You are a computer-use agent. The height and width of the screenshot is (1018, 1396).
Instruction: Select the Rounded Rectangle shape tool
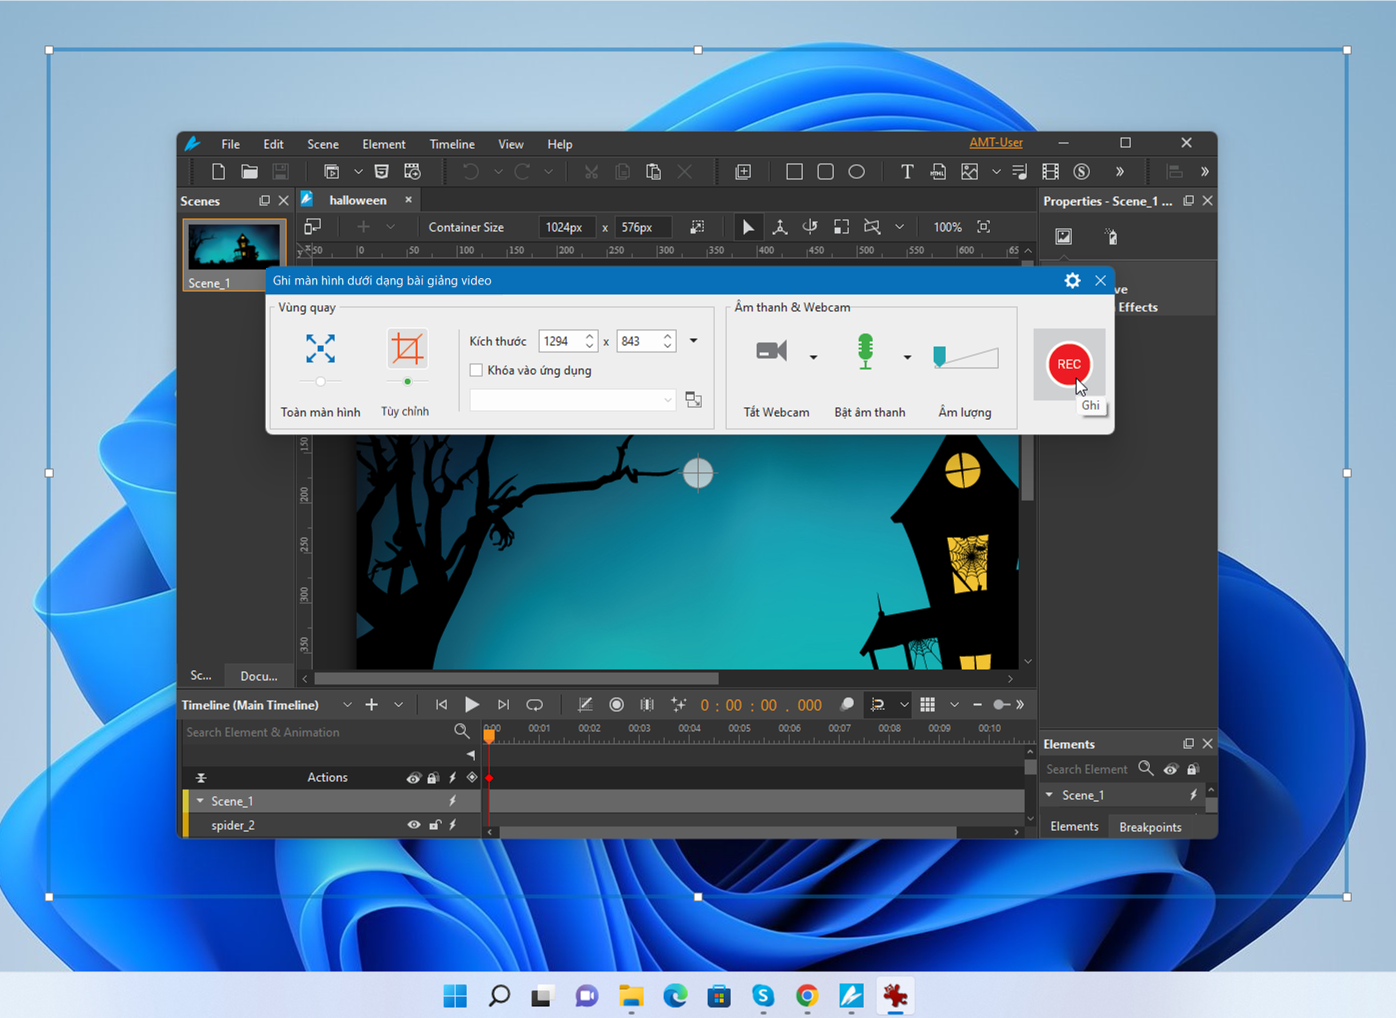pyautogui.click(x=825, y=172)
